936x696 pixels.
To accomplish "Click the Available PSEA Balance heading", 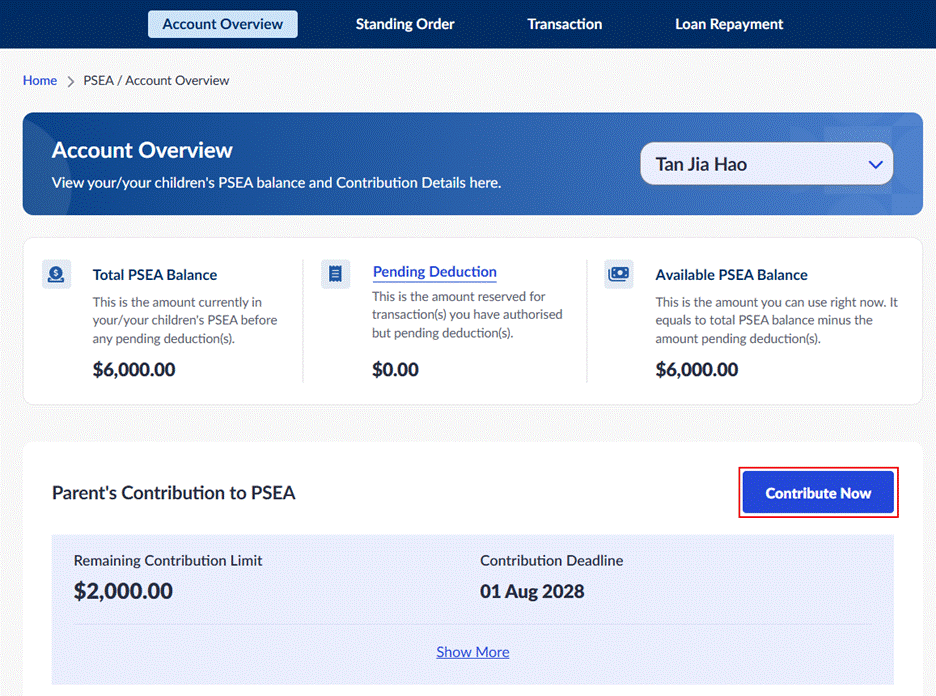I will [731, 275].
